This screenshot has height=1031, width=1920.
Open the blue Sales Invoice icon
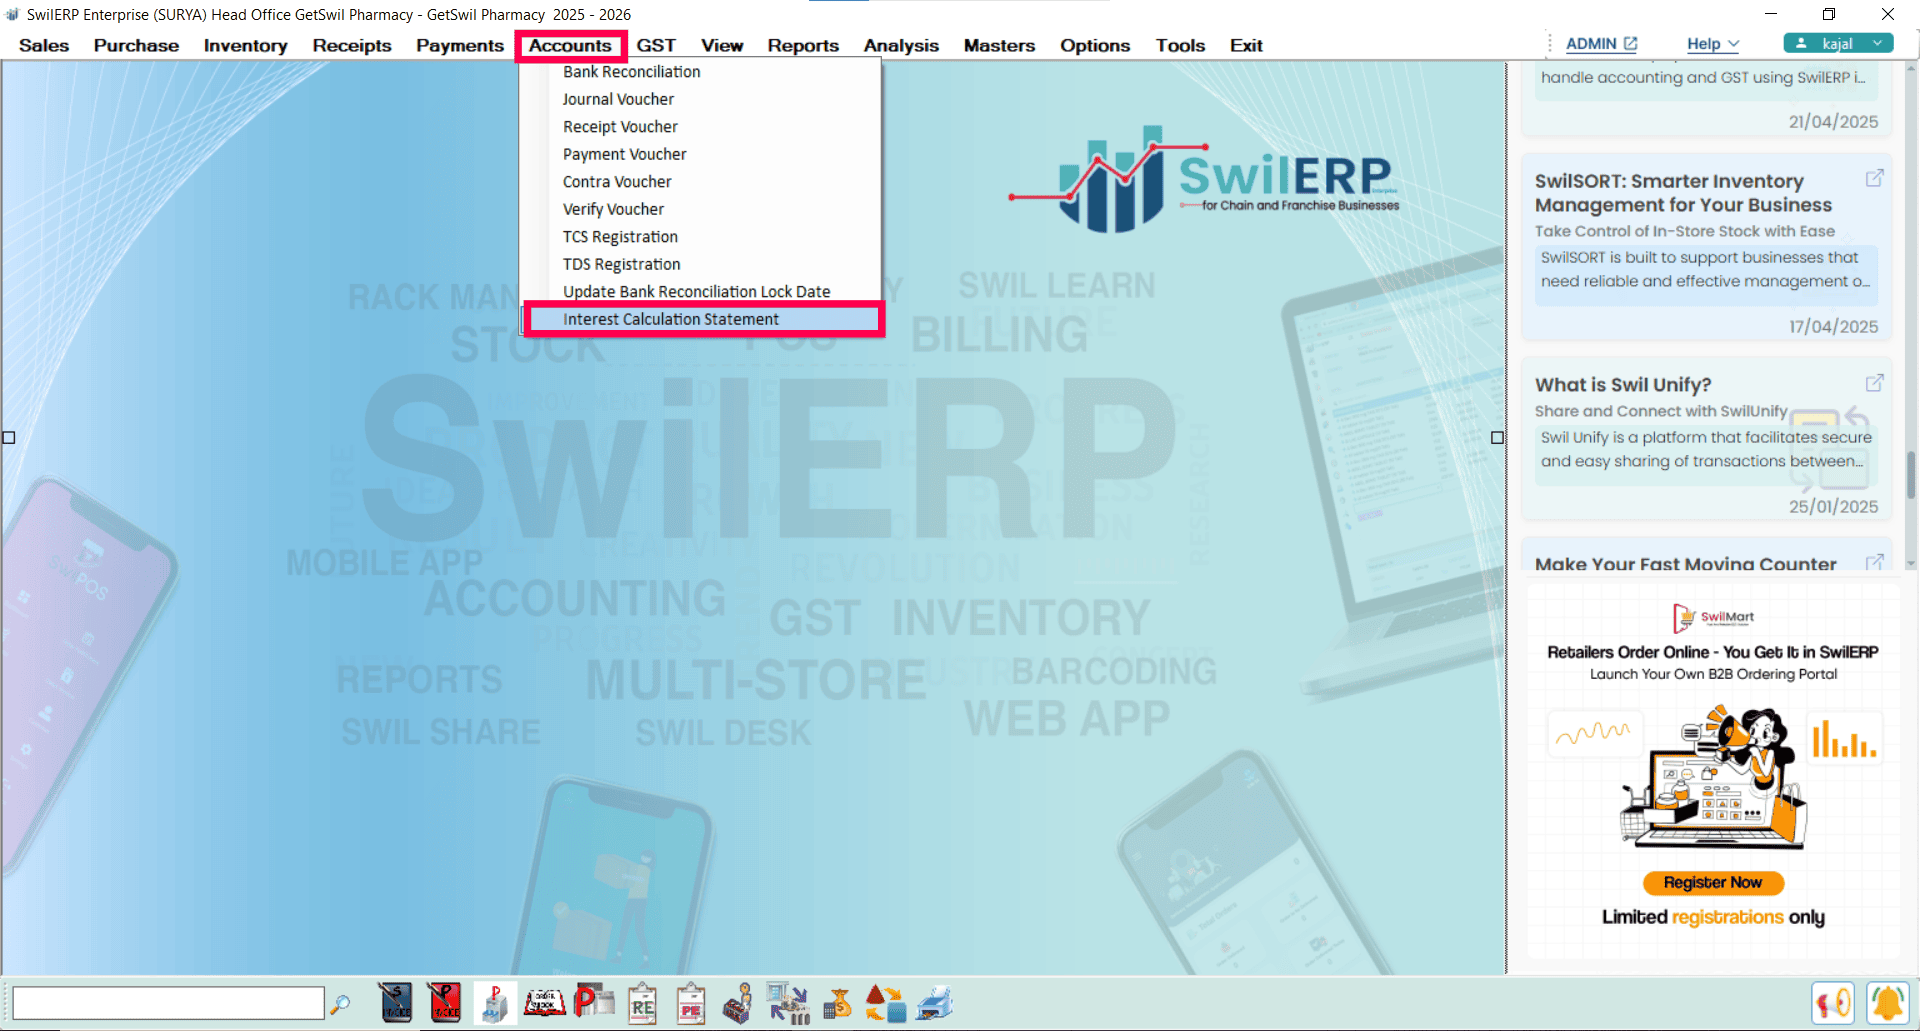coord(396,1003)
